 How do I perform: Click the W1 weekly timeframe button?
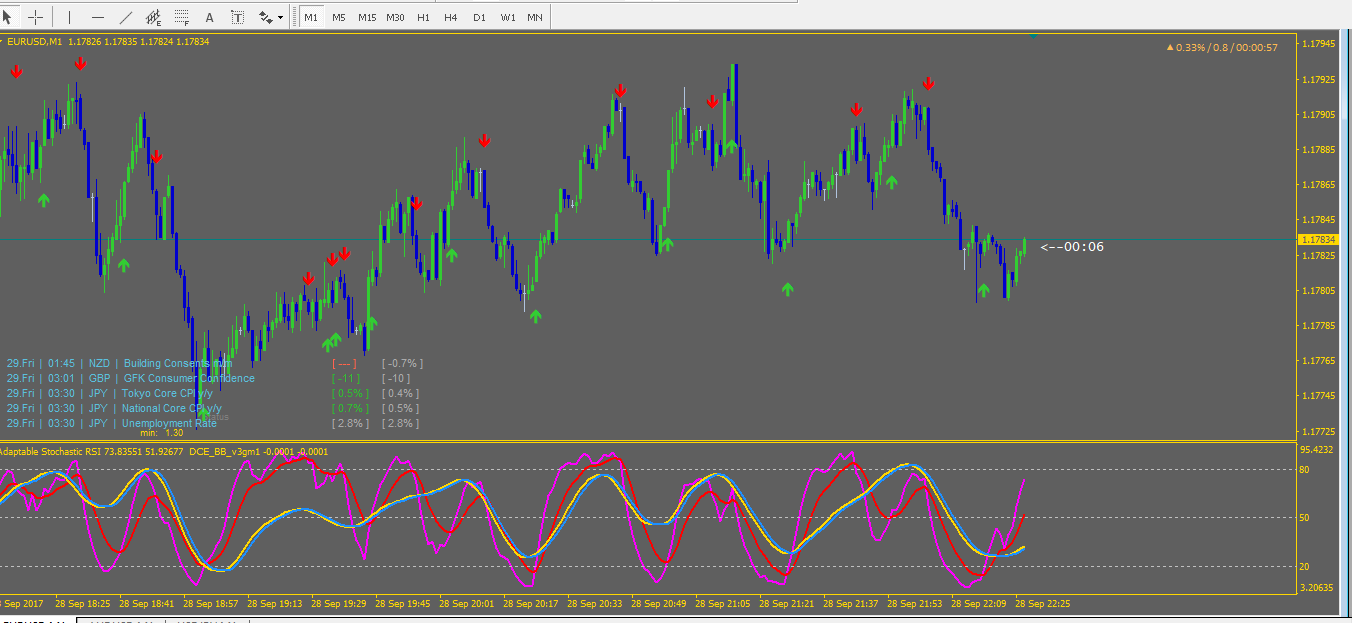point(507,17)
